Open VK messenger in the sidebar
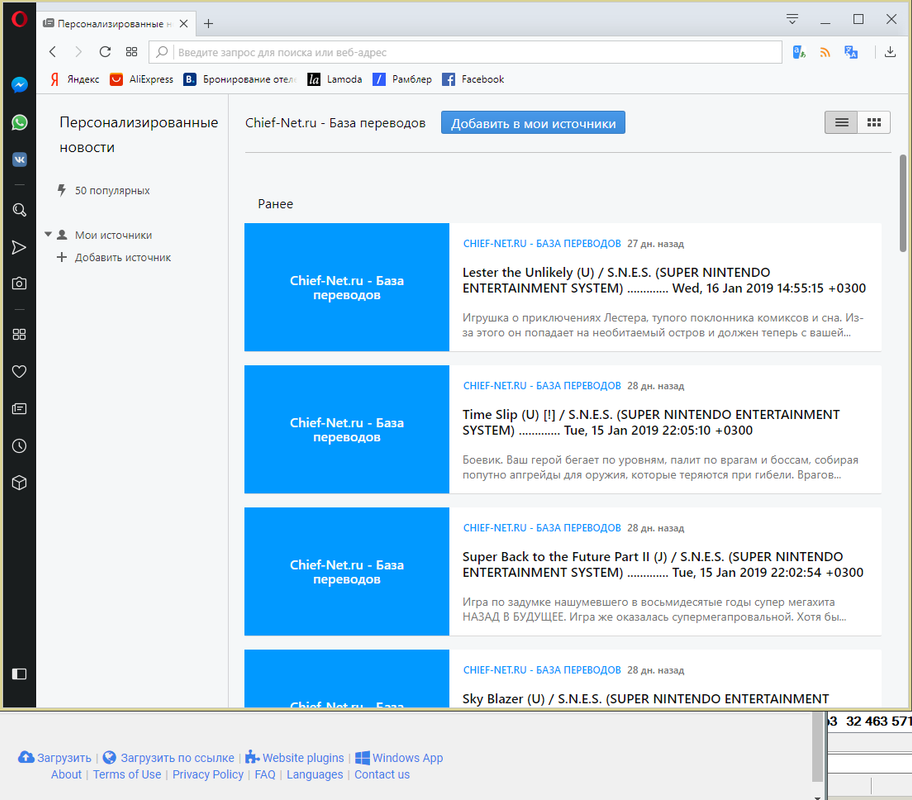Image resolution: width=912 pixels, height=800 pixels. click(x=19, y=159)
